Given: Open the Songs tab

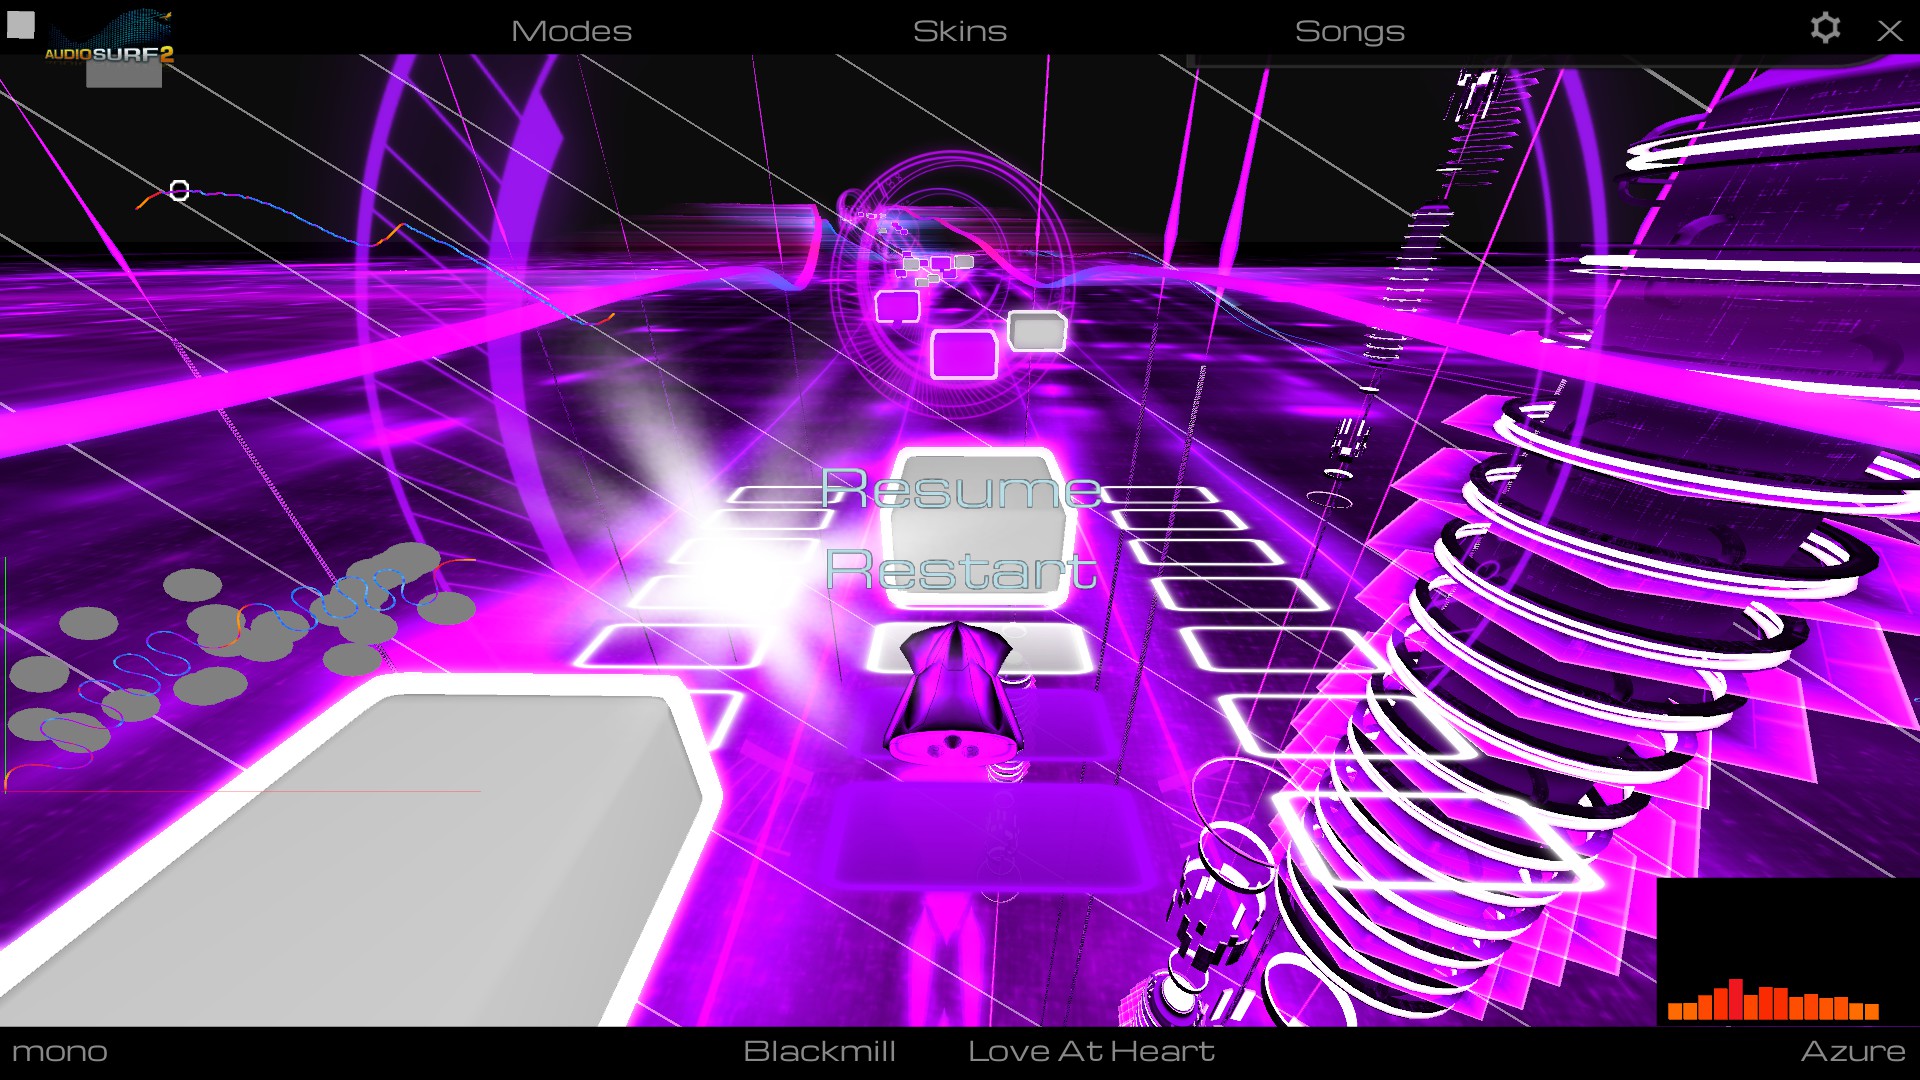Looking at the screenshot, I should tap(1349, 31).
